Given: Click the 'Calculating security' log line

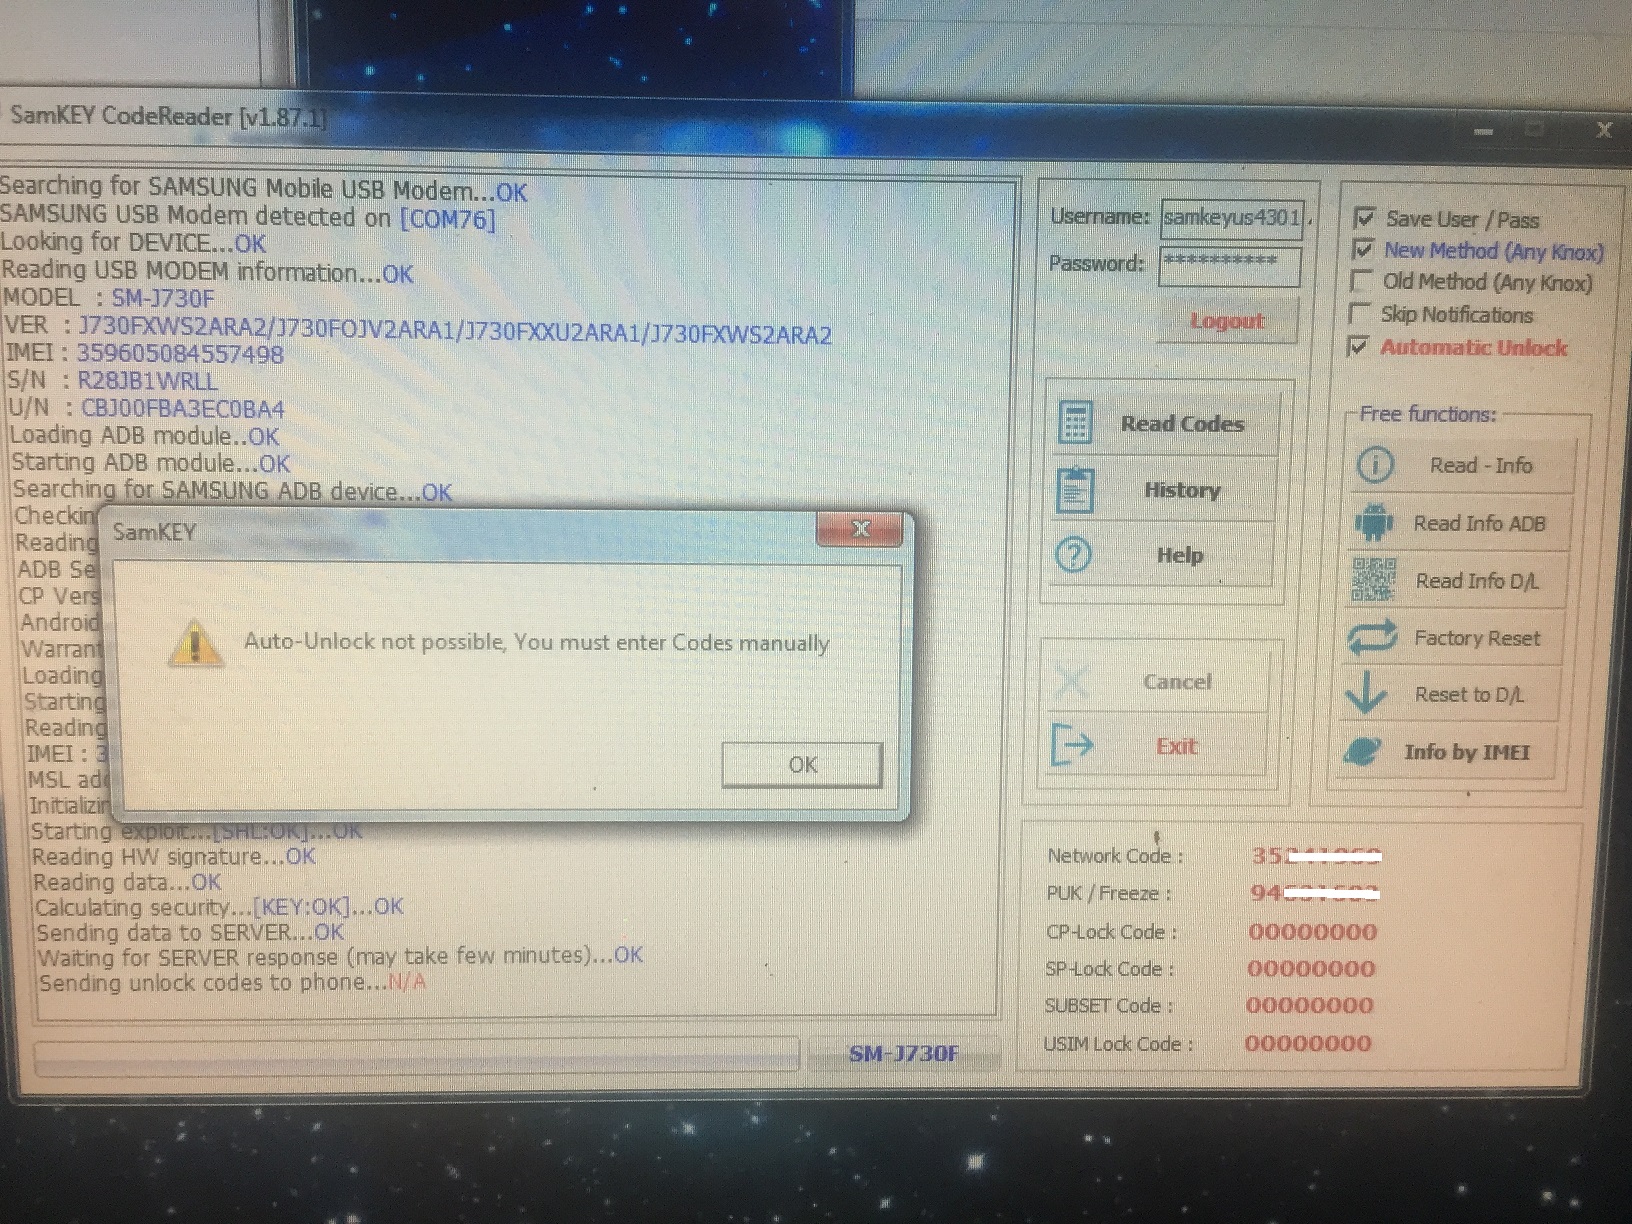Looking at the screenshot, I should point(220,907).
